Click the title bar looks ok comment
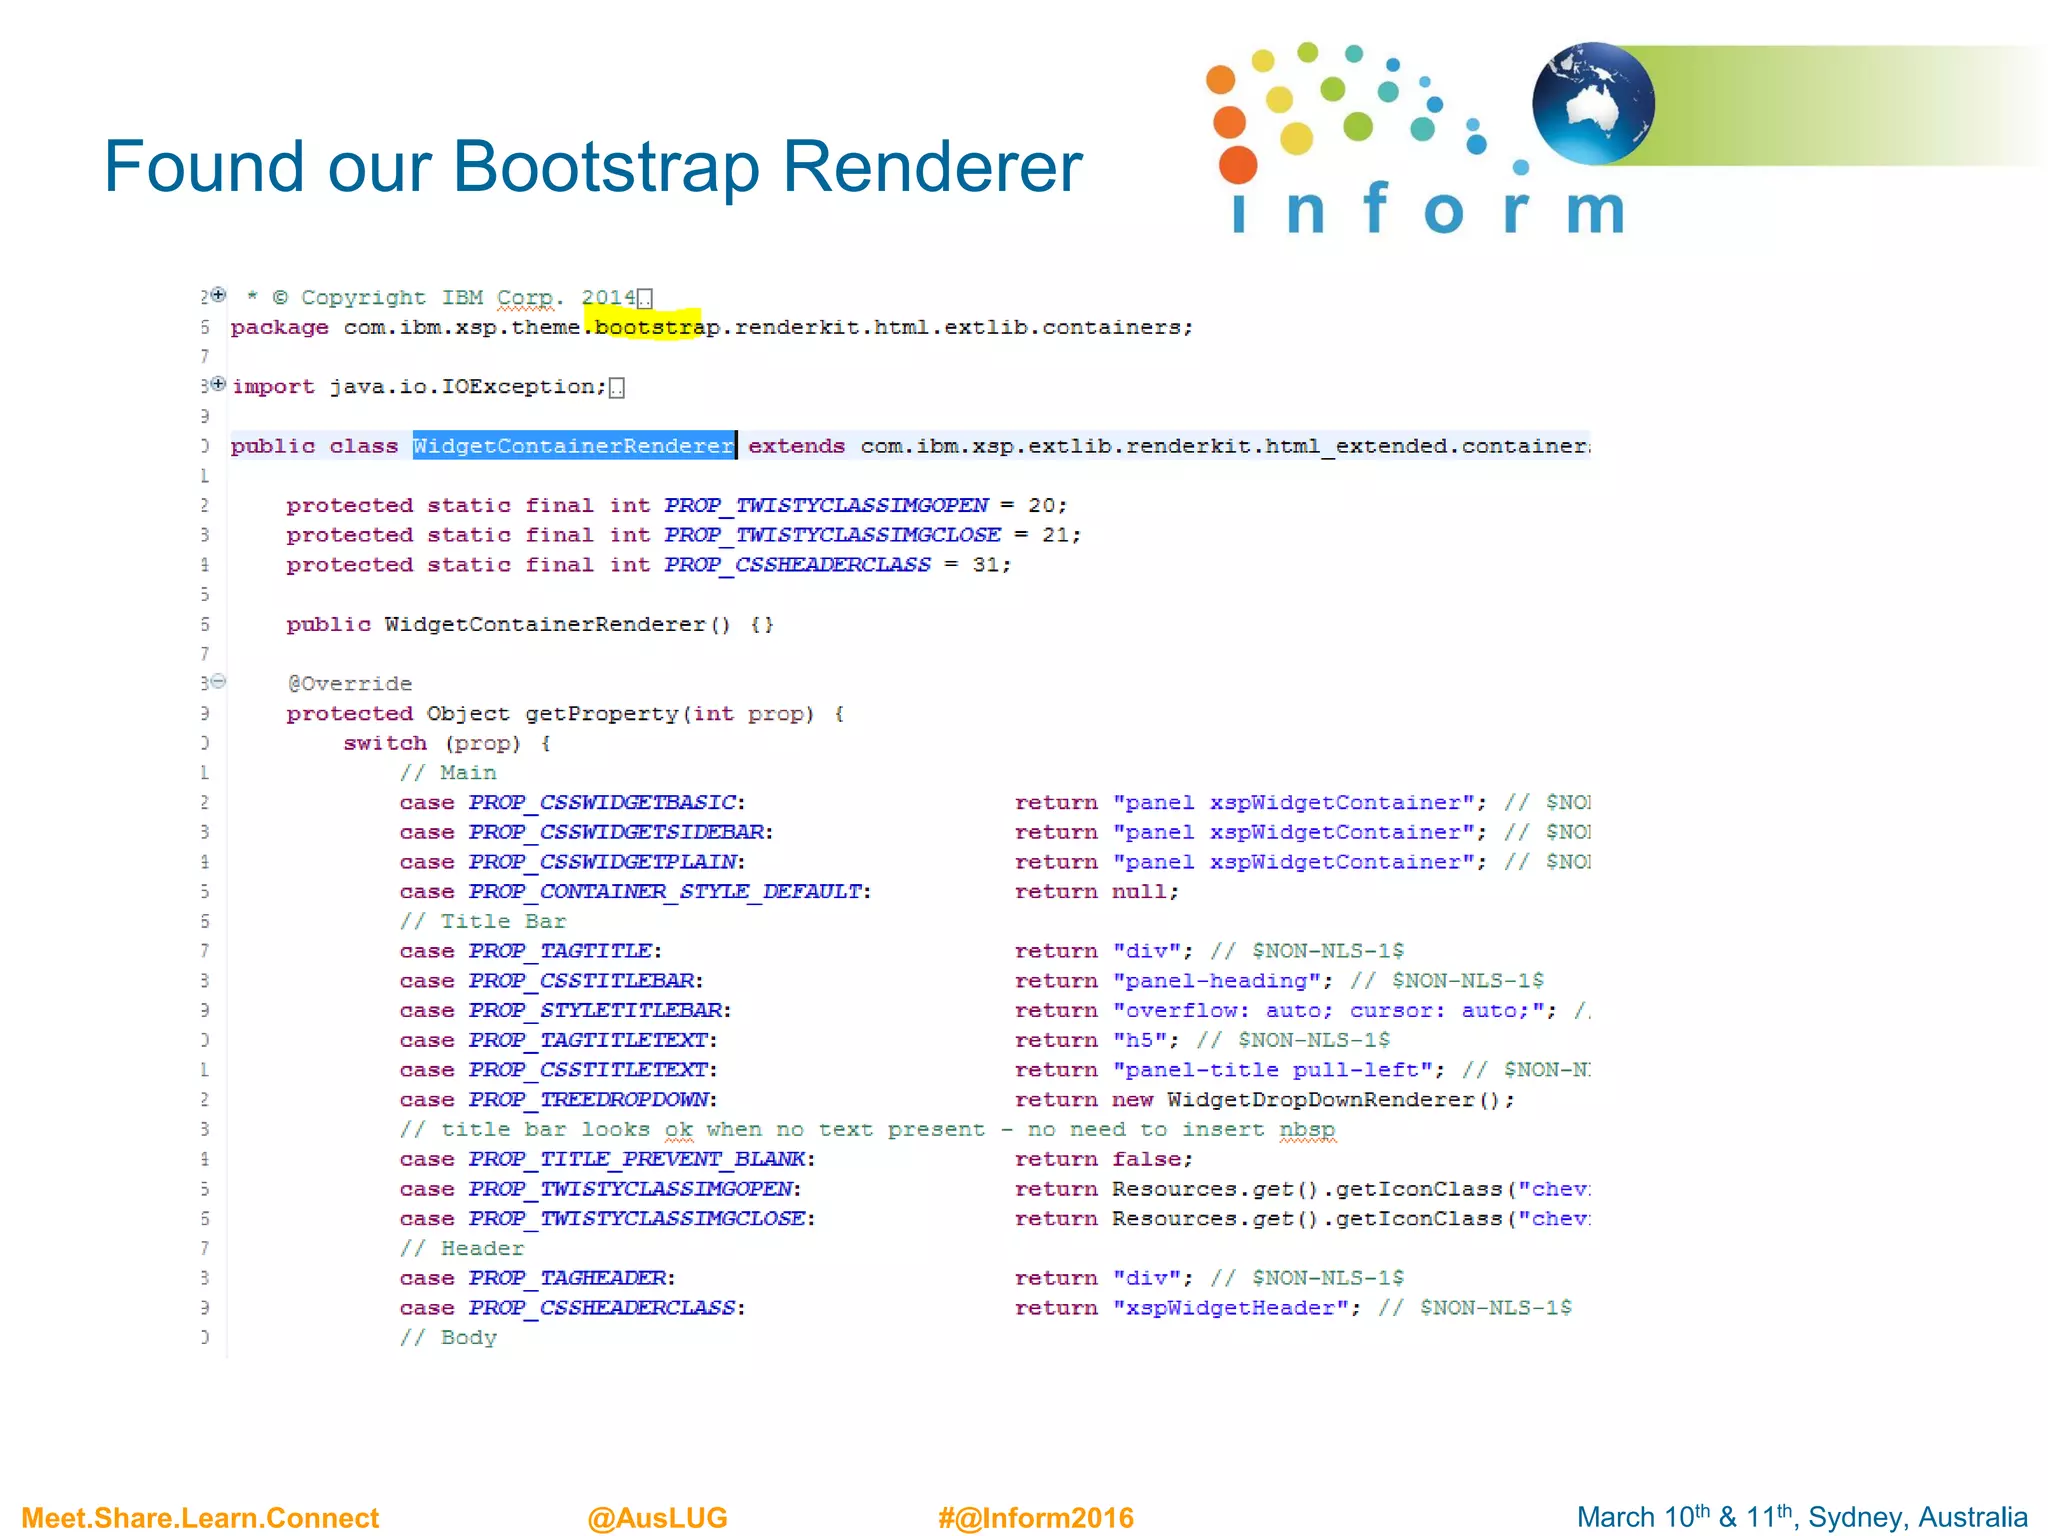The image size is (2048, 1536). (867, 1130)
